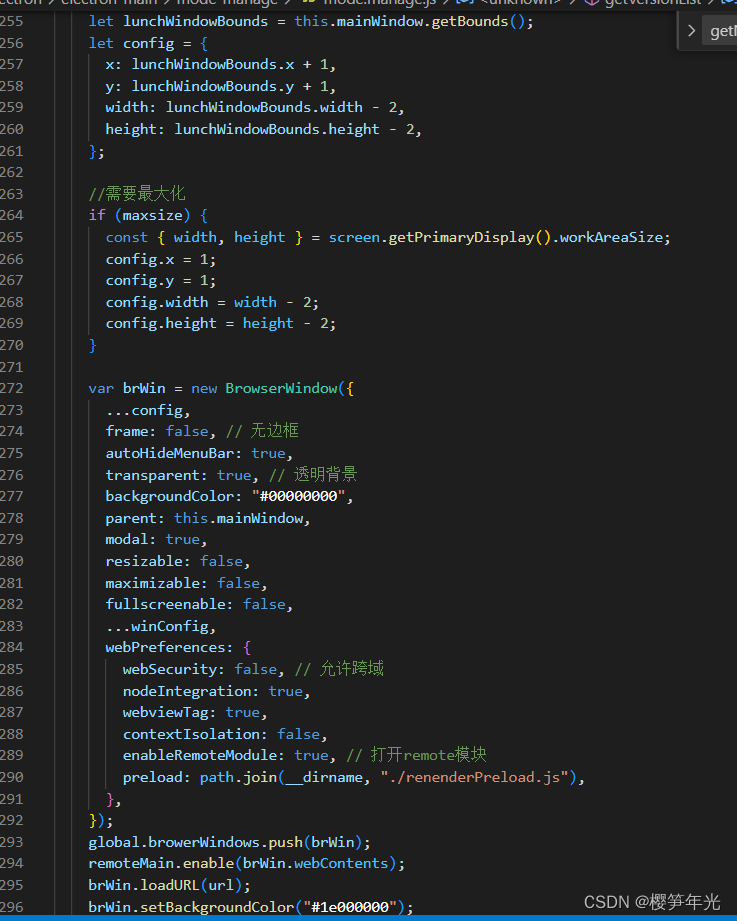Image resolution: width=737 pixels, height=921 pixels.
Task: Click the '...winConfig,' spread line
Action: click(160, 626)
